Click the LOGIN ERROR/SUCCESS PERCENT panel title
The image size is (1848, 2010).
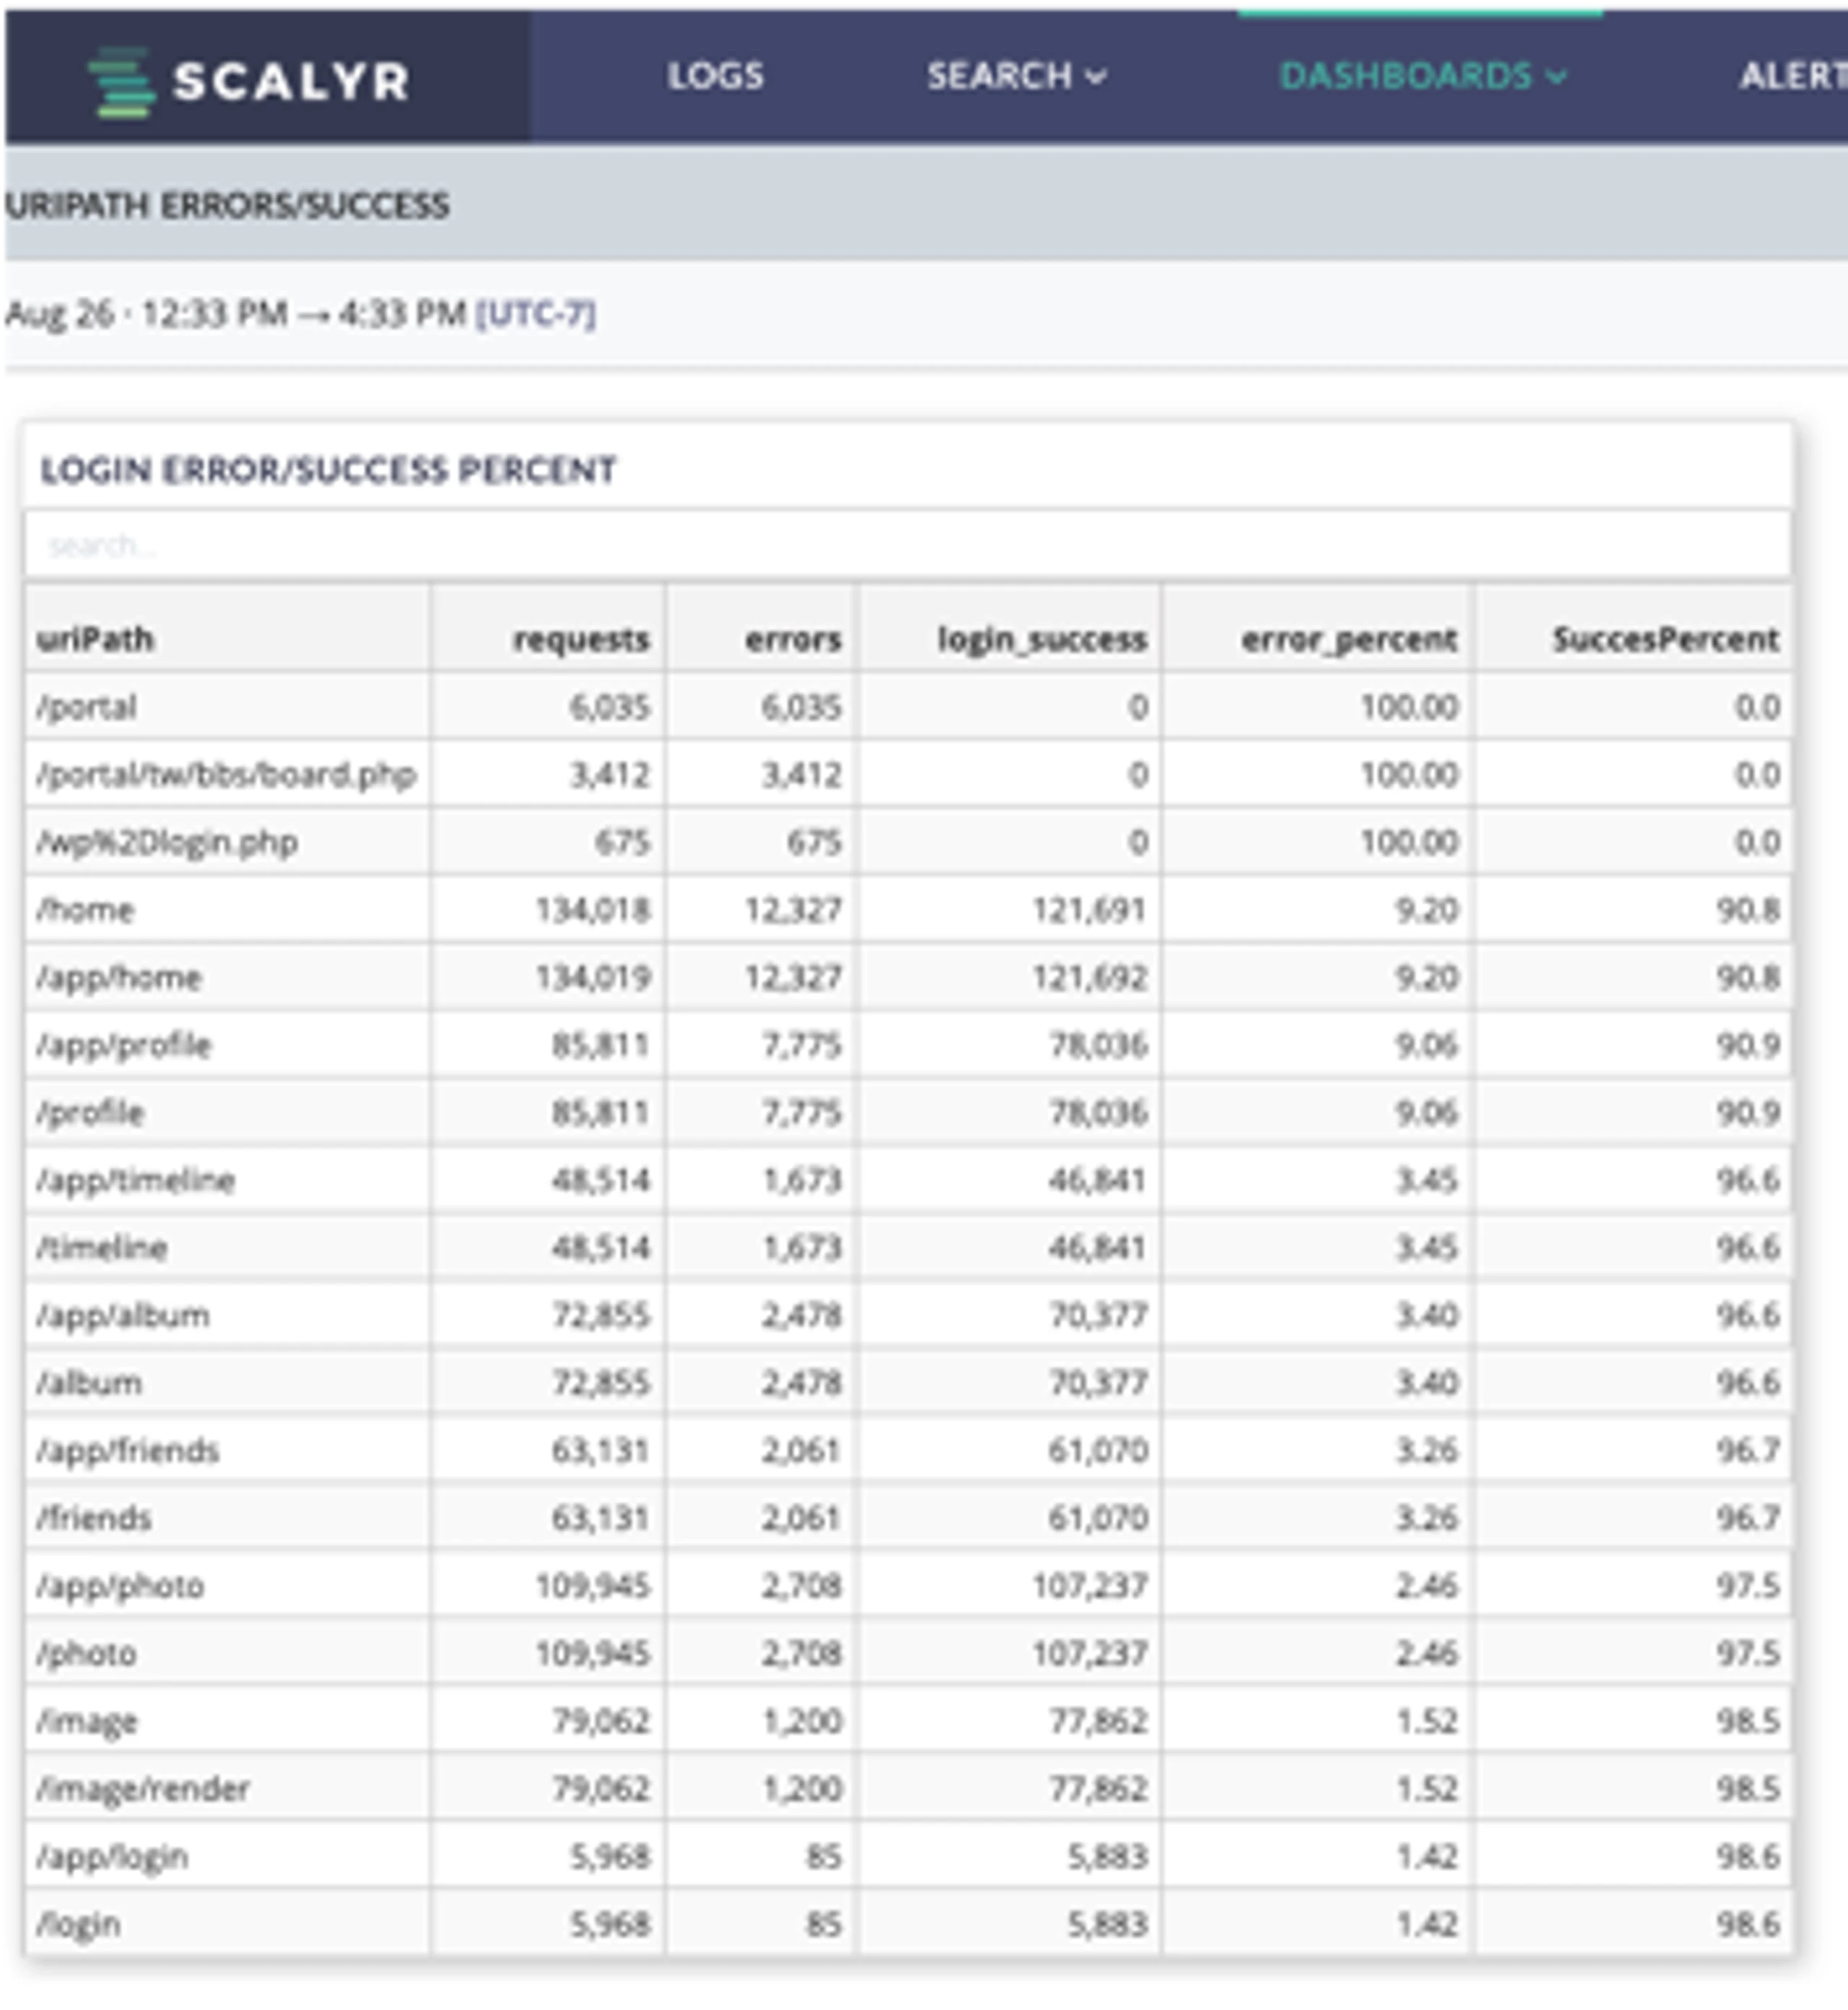point(328,470)
